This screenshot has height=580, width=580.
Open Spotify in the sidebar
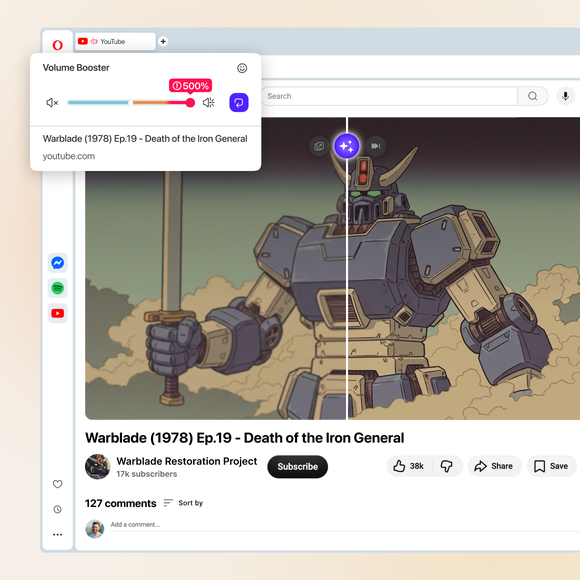click(58, 288)
